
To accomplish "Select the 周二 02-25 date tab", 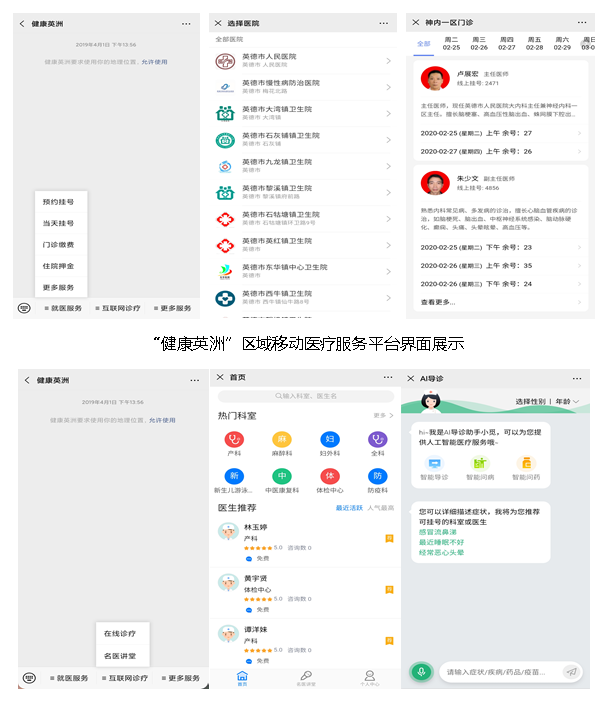I will click(451, 43).
